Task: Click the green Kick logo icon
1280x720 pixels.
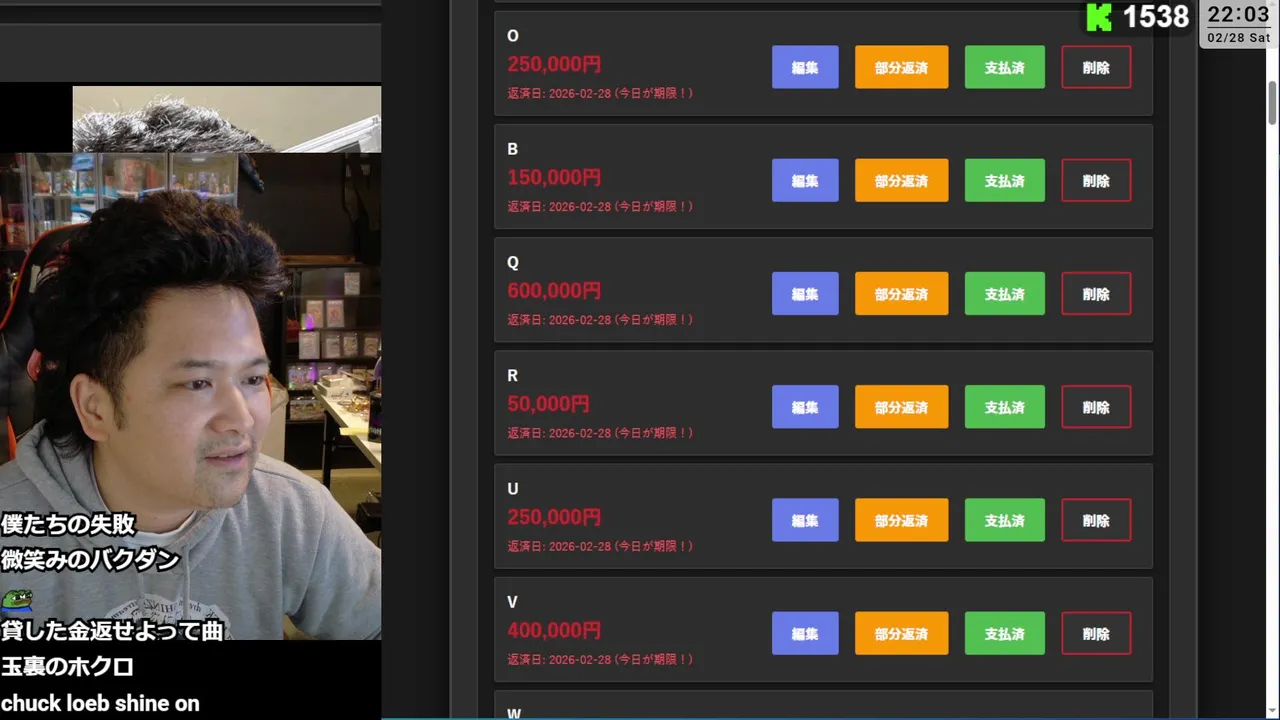Action: 1099,17
